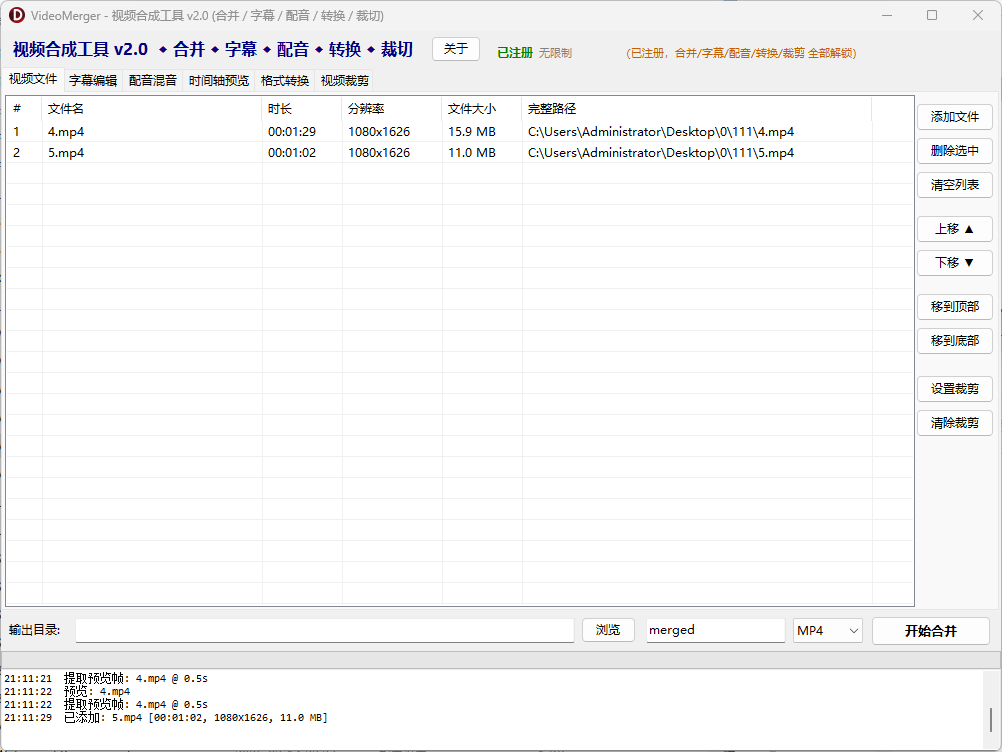Open the 关于 About dialog
Screen dimensions: 1002x752
tap(456, 48)
